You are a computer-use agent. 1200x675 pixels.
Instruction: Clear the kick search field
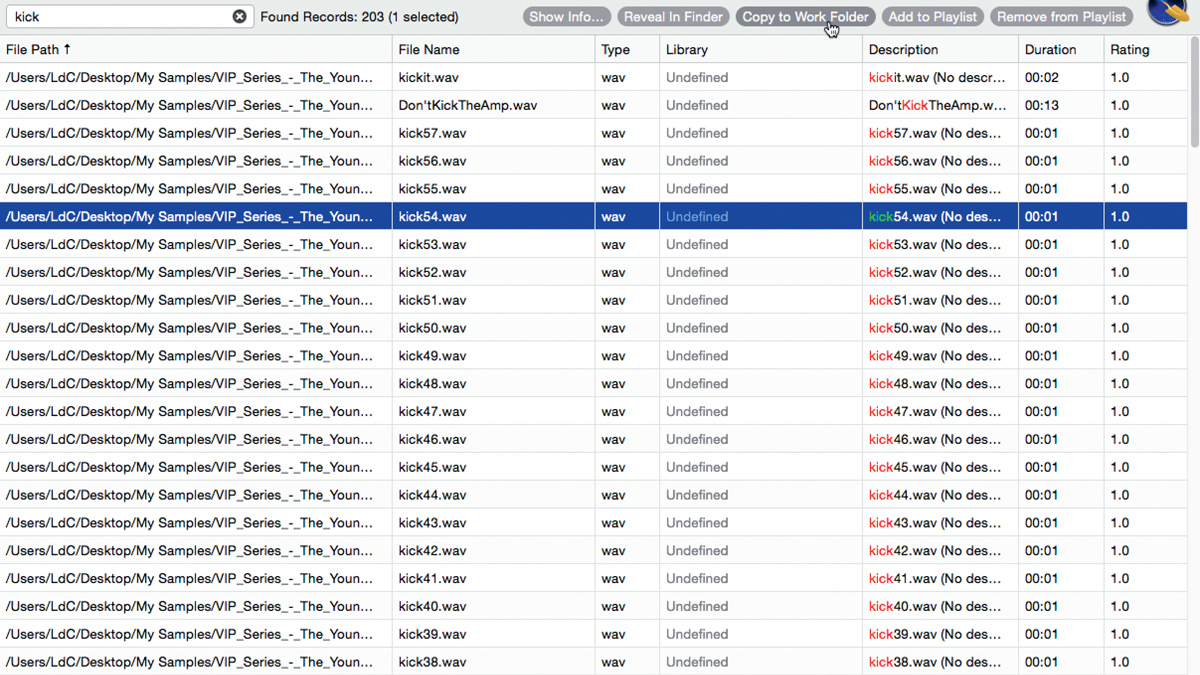pos(239,16)
